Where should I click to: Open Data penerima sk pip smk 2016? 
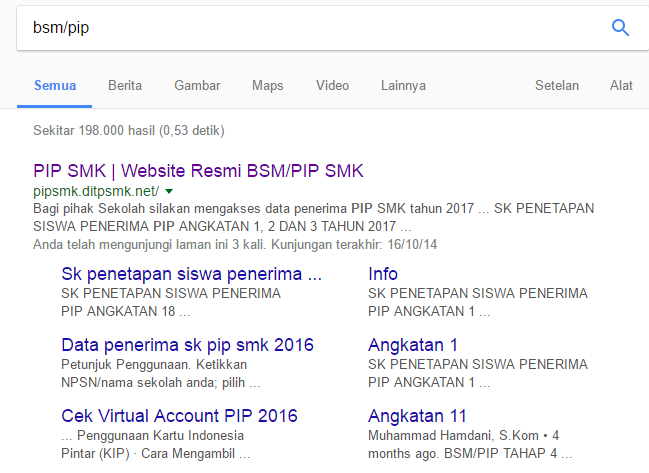[x=187, y=345]
